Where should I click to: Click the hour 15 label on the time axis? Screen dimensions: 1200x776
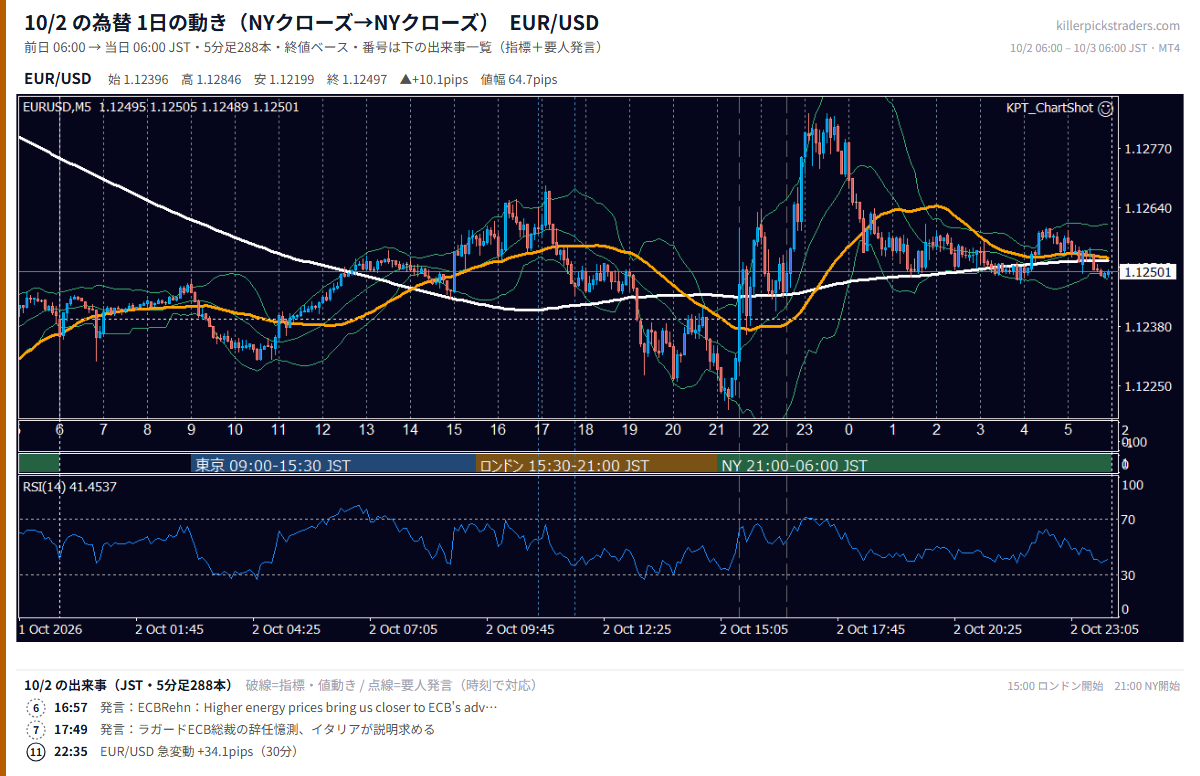pos(454,430)
